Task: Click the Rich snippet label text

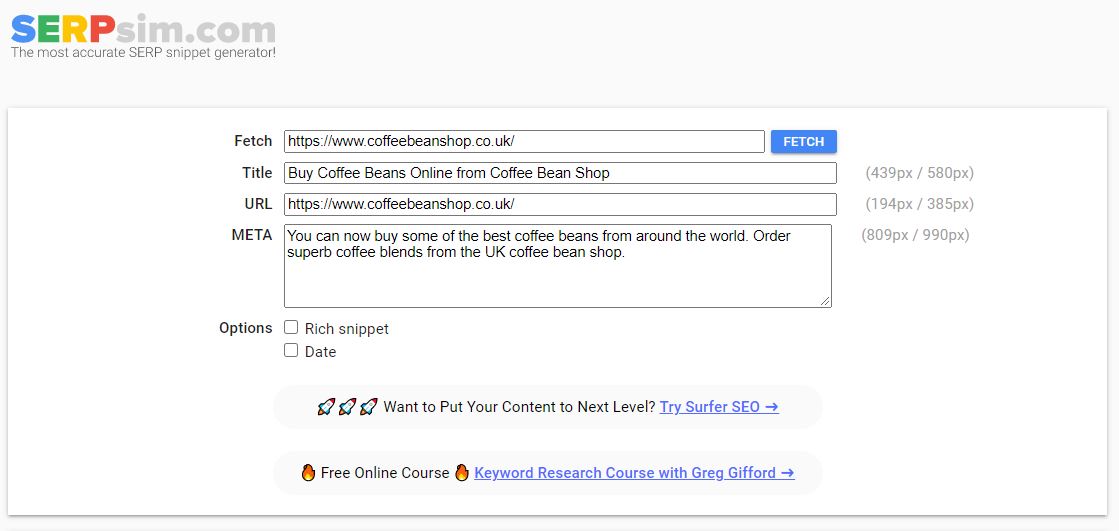Action: [347, 329]
